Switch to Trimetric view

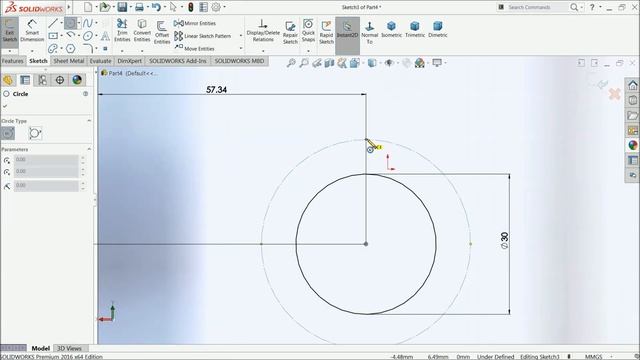(x=415, y=30)
